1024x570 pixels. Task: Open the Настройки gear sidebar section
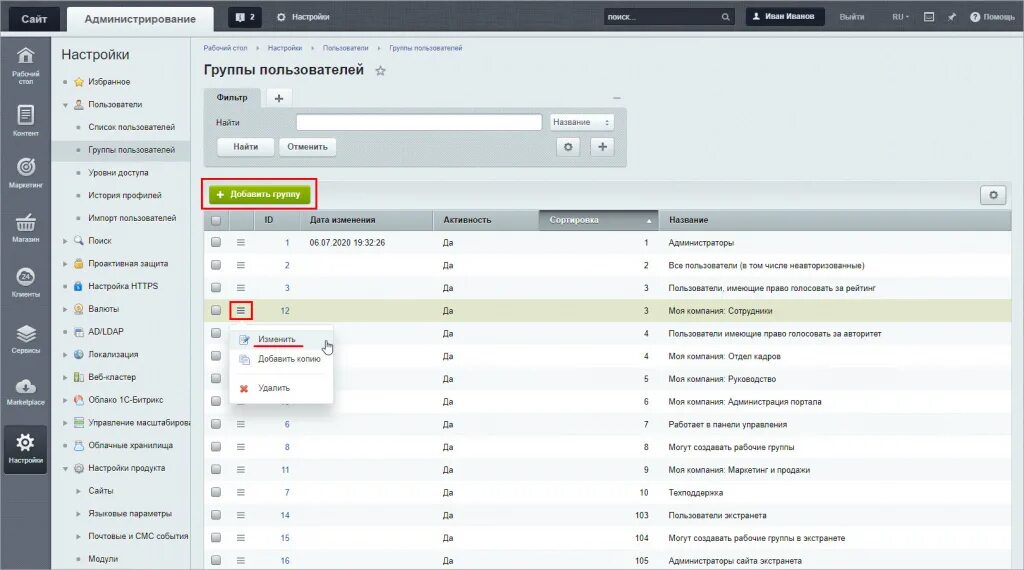(x=25, y=448)
